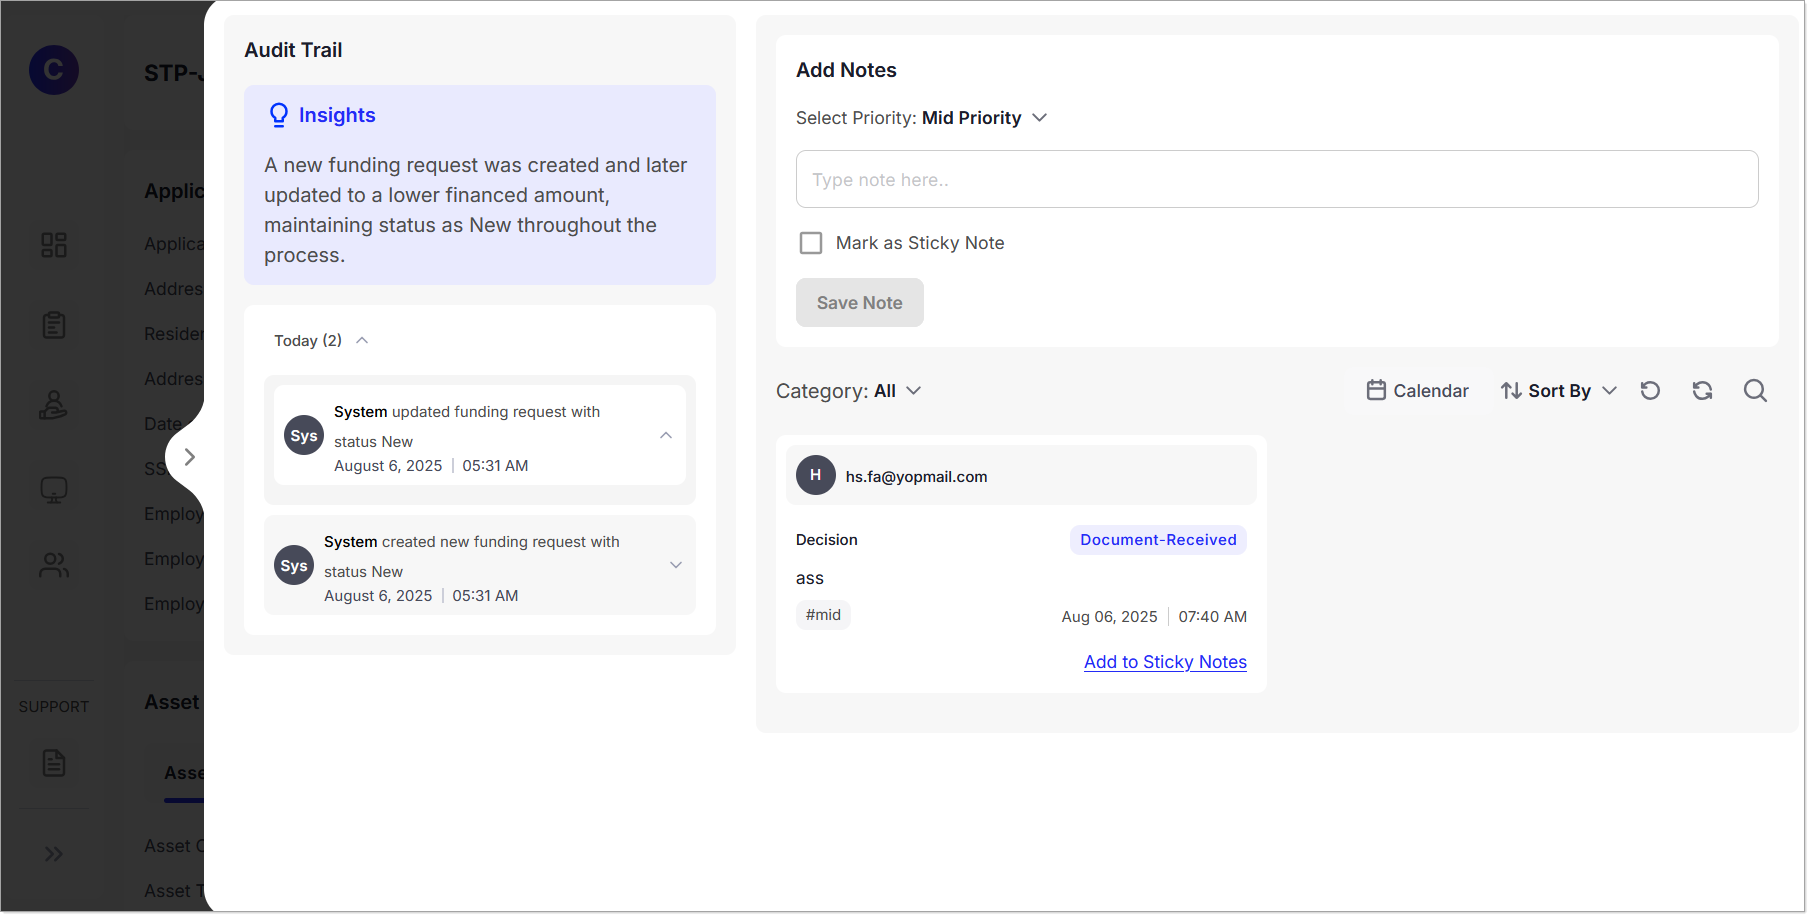Open the dashboard grid icon in sidebar
The width and height of the screenshot is (1810, 917).
coord(54,245)
